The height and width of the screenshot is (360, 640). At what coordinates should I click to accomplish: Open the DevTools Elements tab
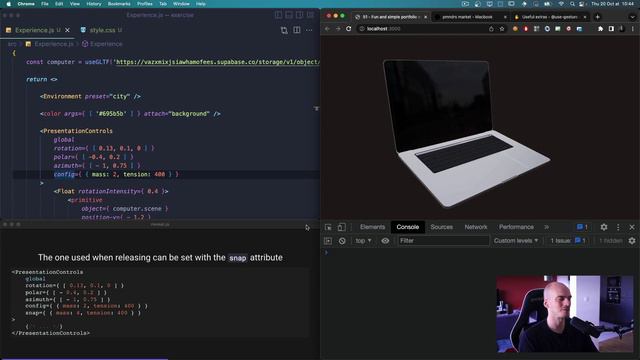(372, 227)
